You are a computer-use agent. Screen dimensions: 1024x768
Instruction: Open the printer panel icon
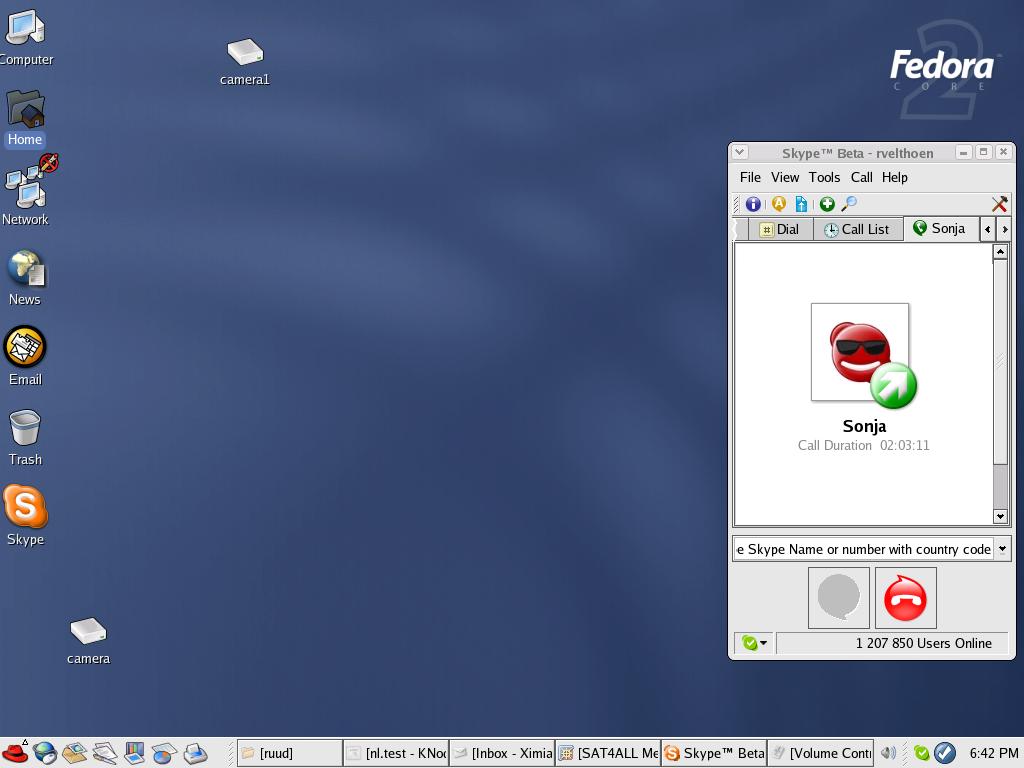(195, 753)
